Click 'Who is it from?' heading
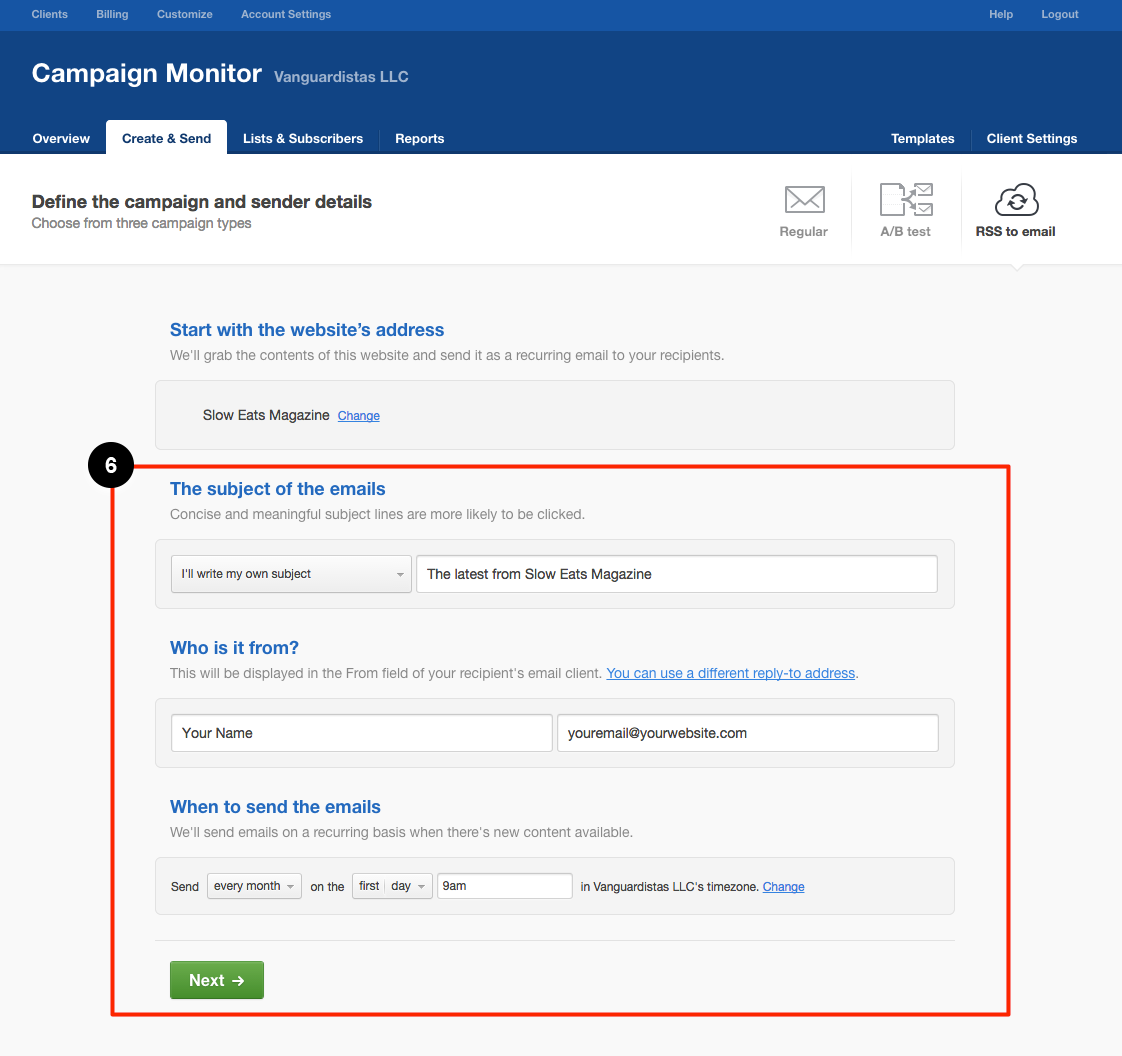The width and height of the screenshot is (1122, 1056). click(234, 647)
